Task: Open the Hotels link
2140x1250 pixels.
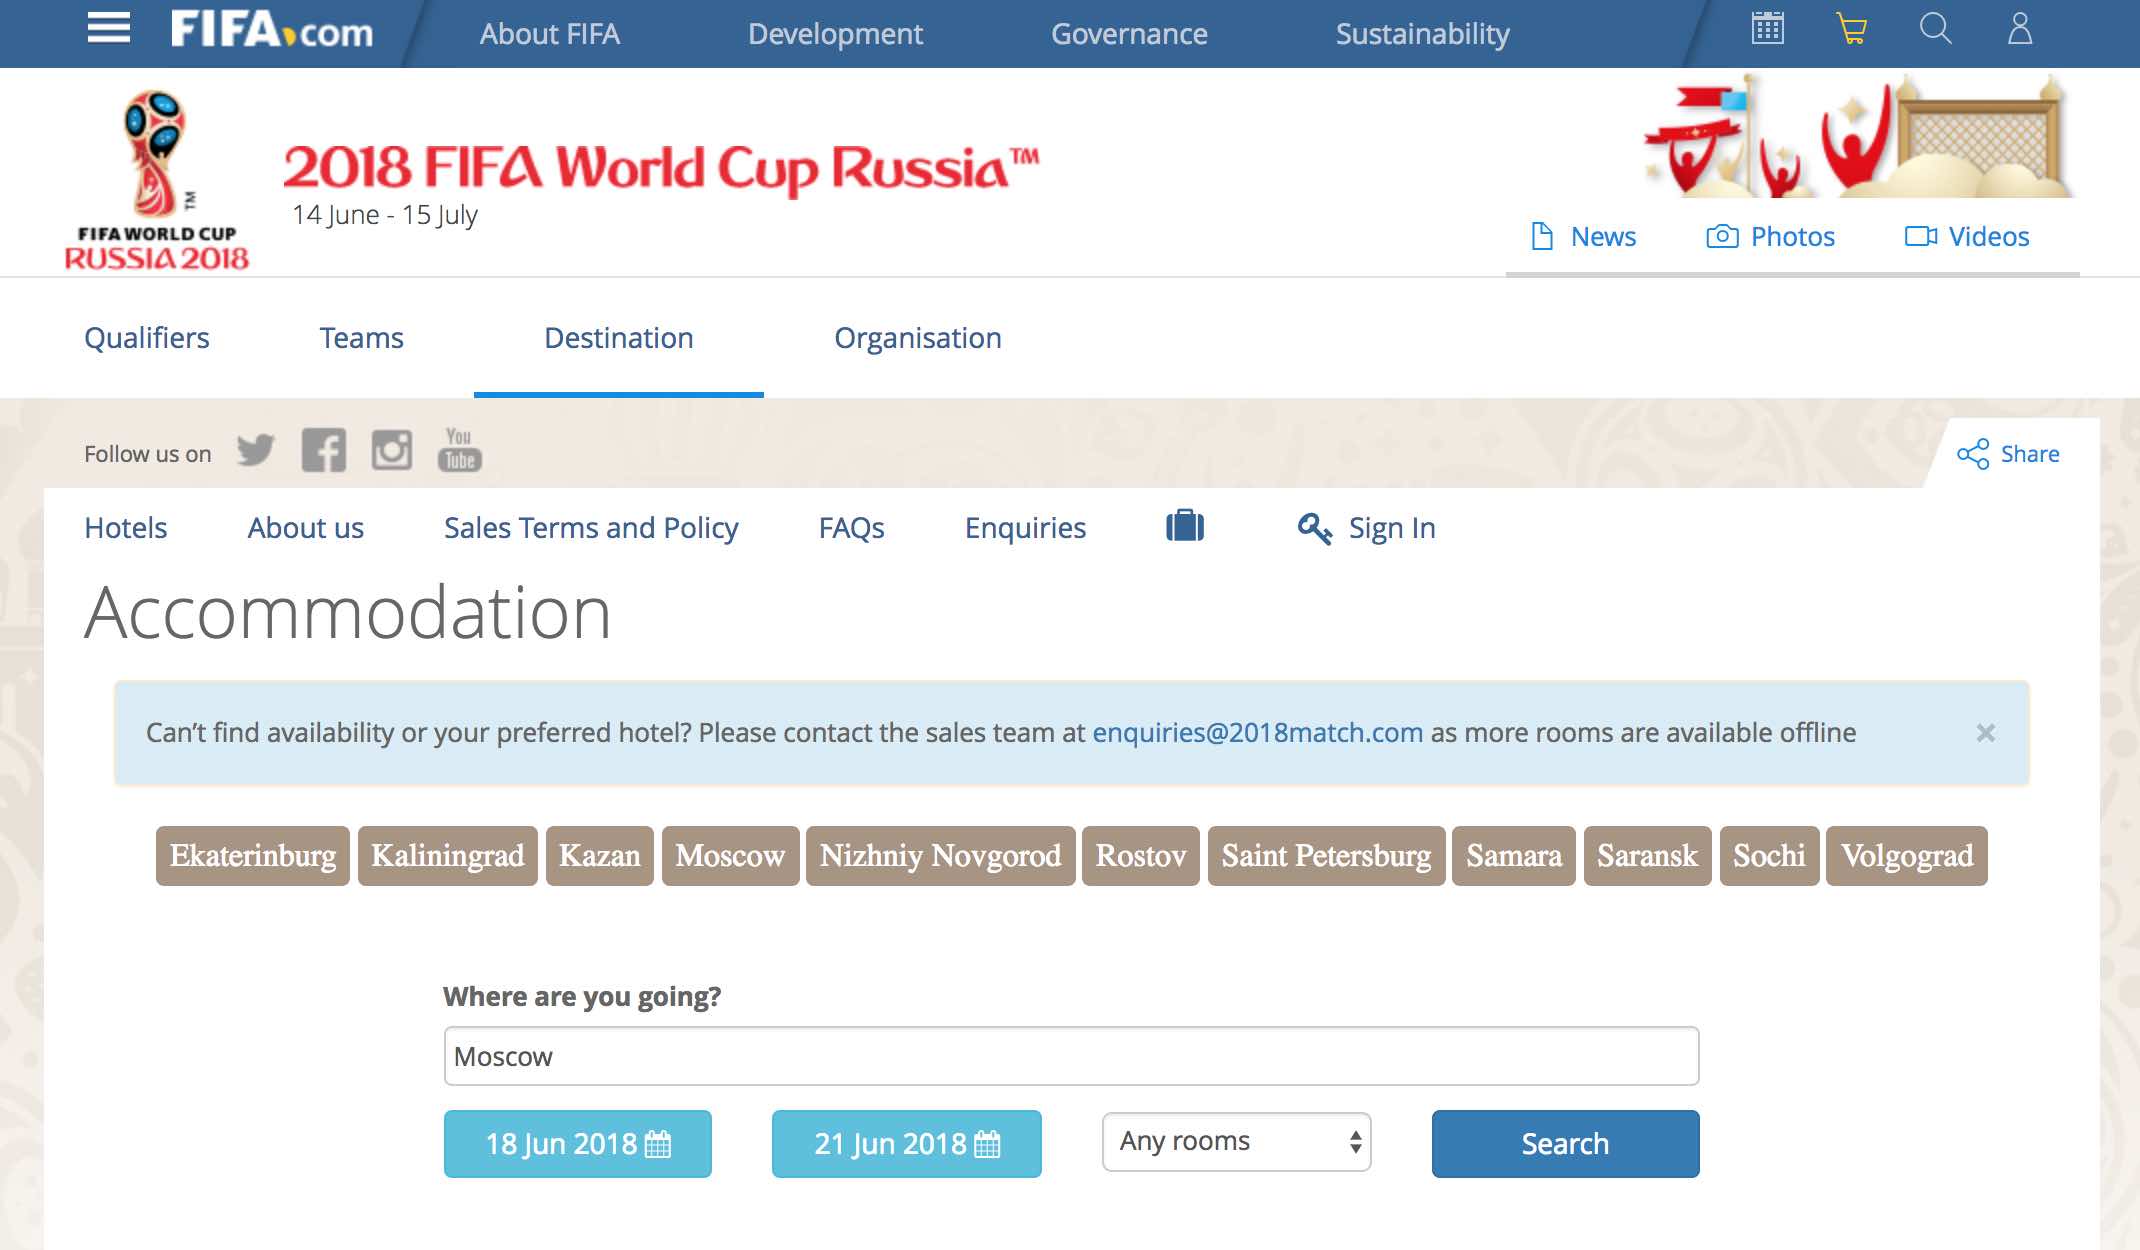Action: coord(126,528)
